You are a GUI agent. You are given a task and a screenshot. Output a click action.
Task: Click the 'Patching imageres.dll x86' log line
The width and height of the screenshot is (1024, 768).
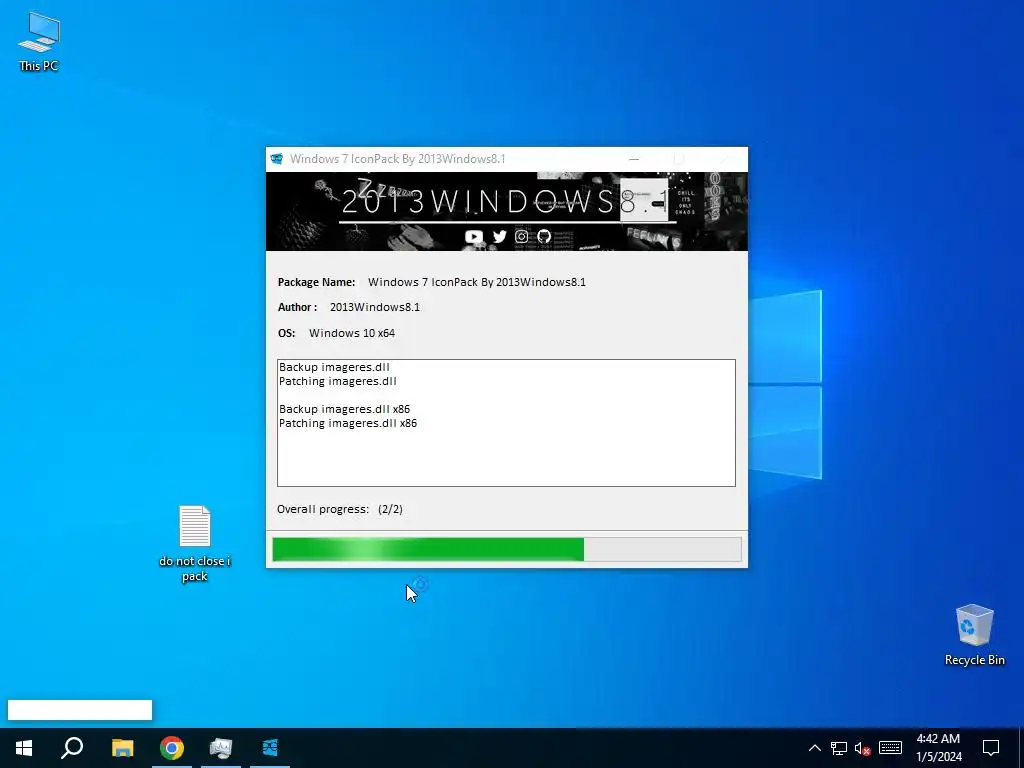point(347,423)
